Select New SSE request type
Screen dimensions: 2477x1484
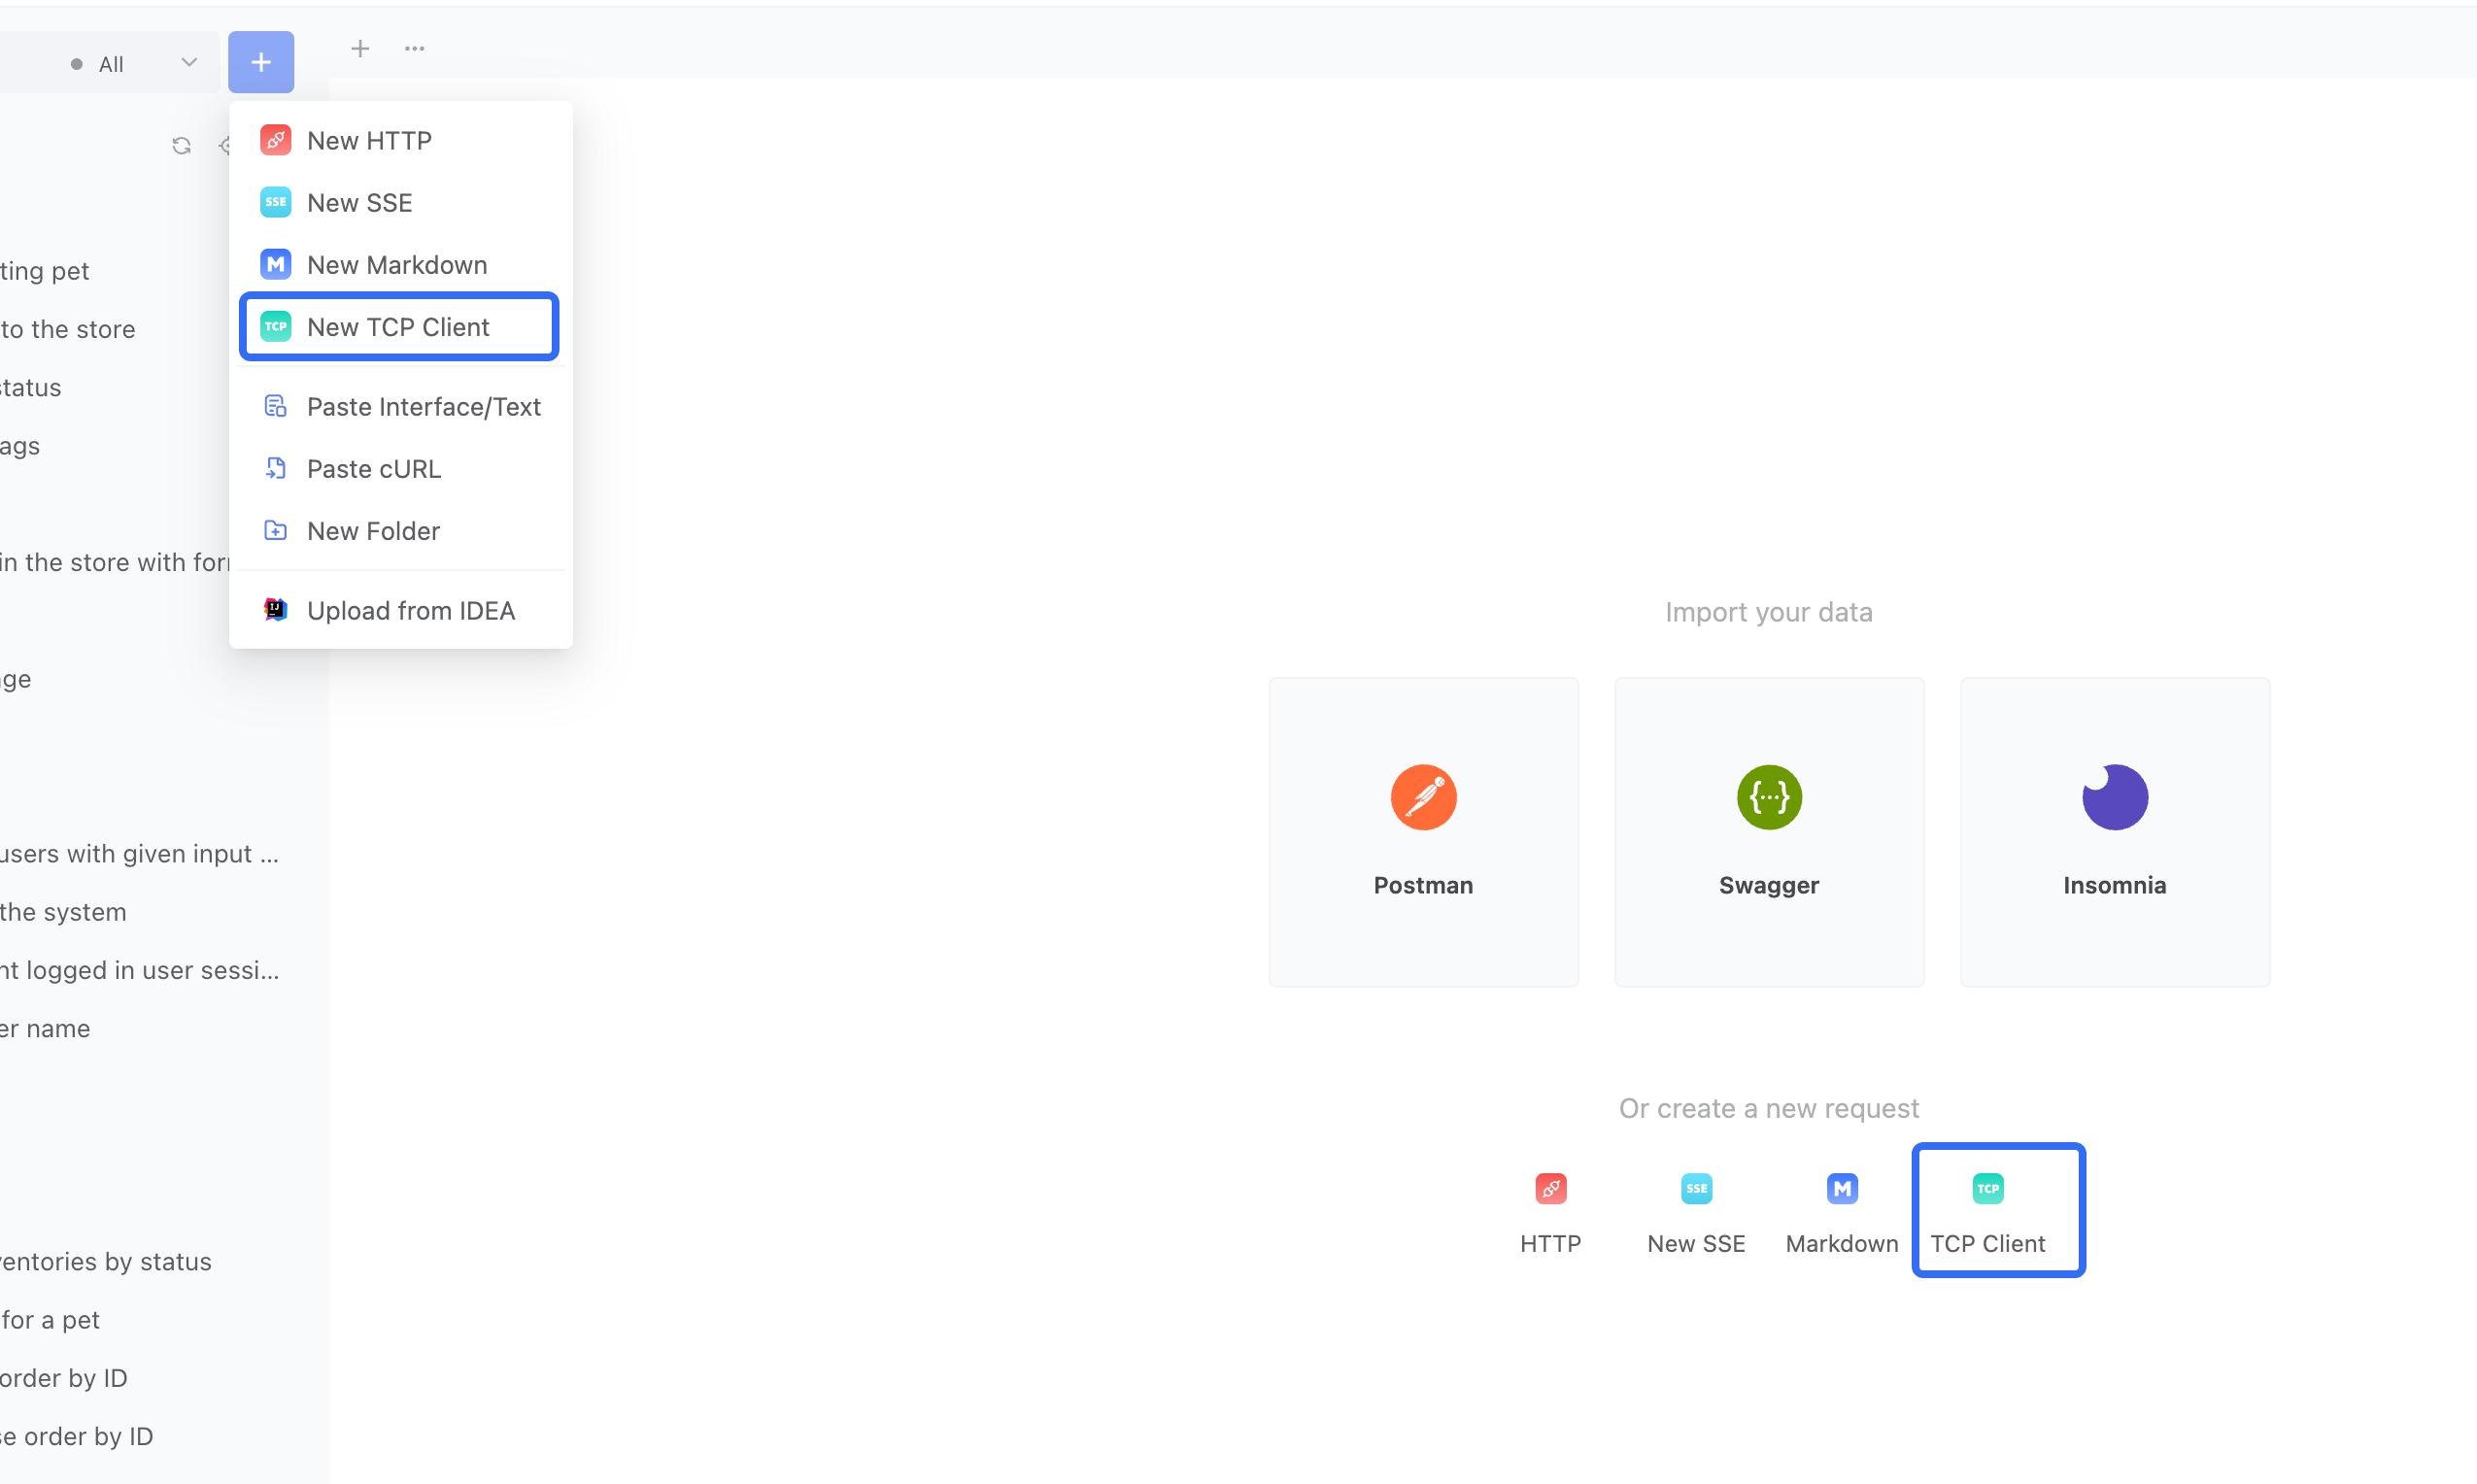coord(358,201)
